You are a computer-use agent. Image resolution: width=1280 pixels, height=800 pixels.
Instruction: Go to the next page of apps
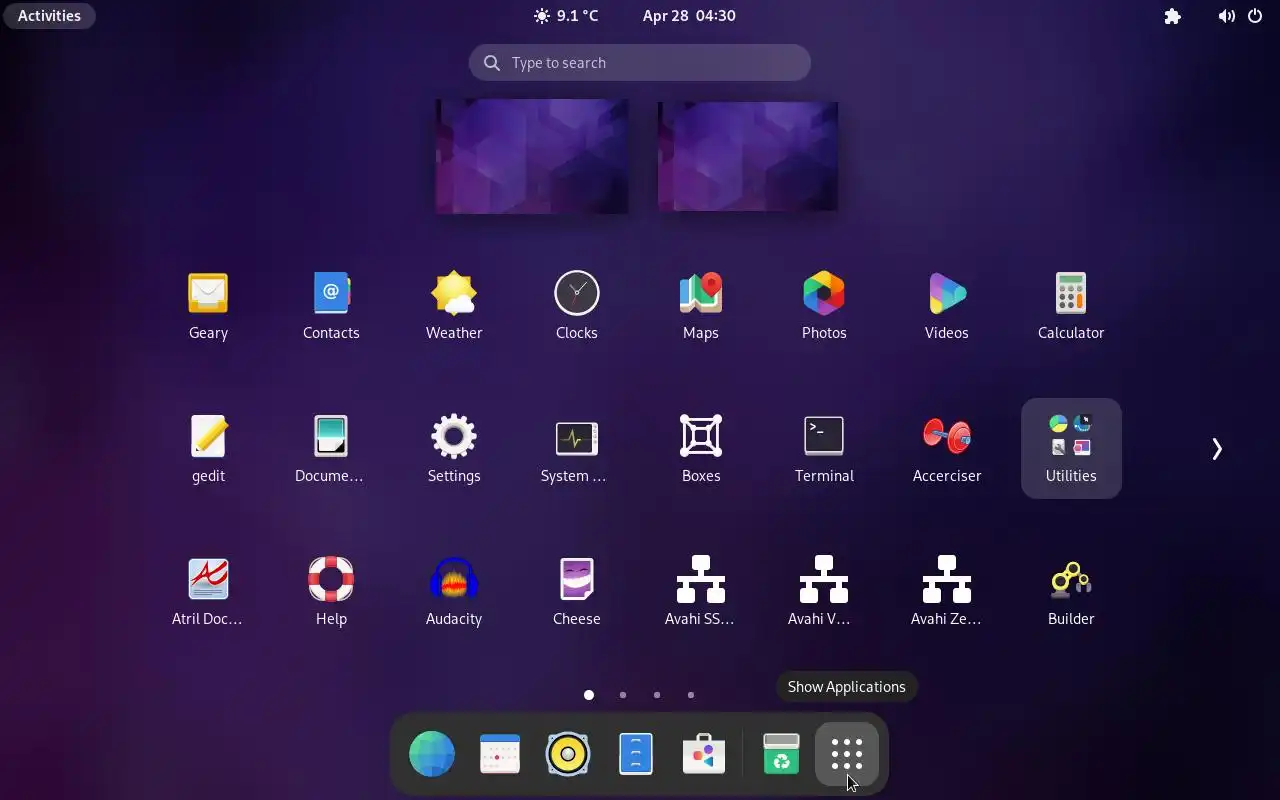coord(1217,449)
